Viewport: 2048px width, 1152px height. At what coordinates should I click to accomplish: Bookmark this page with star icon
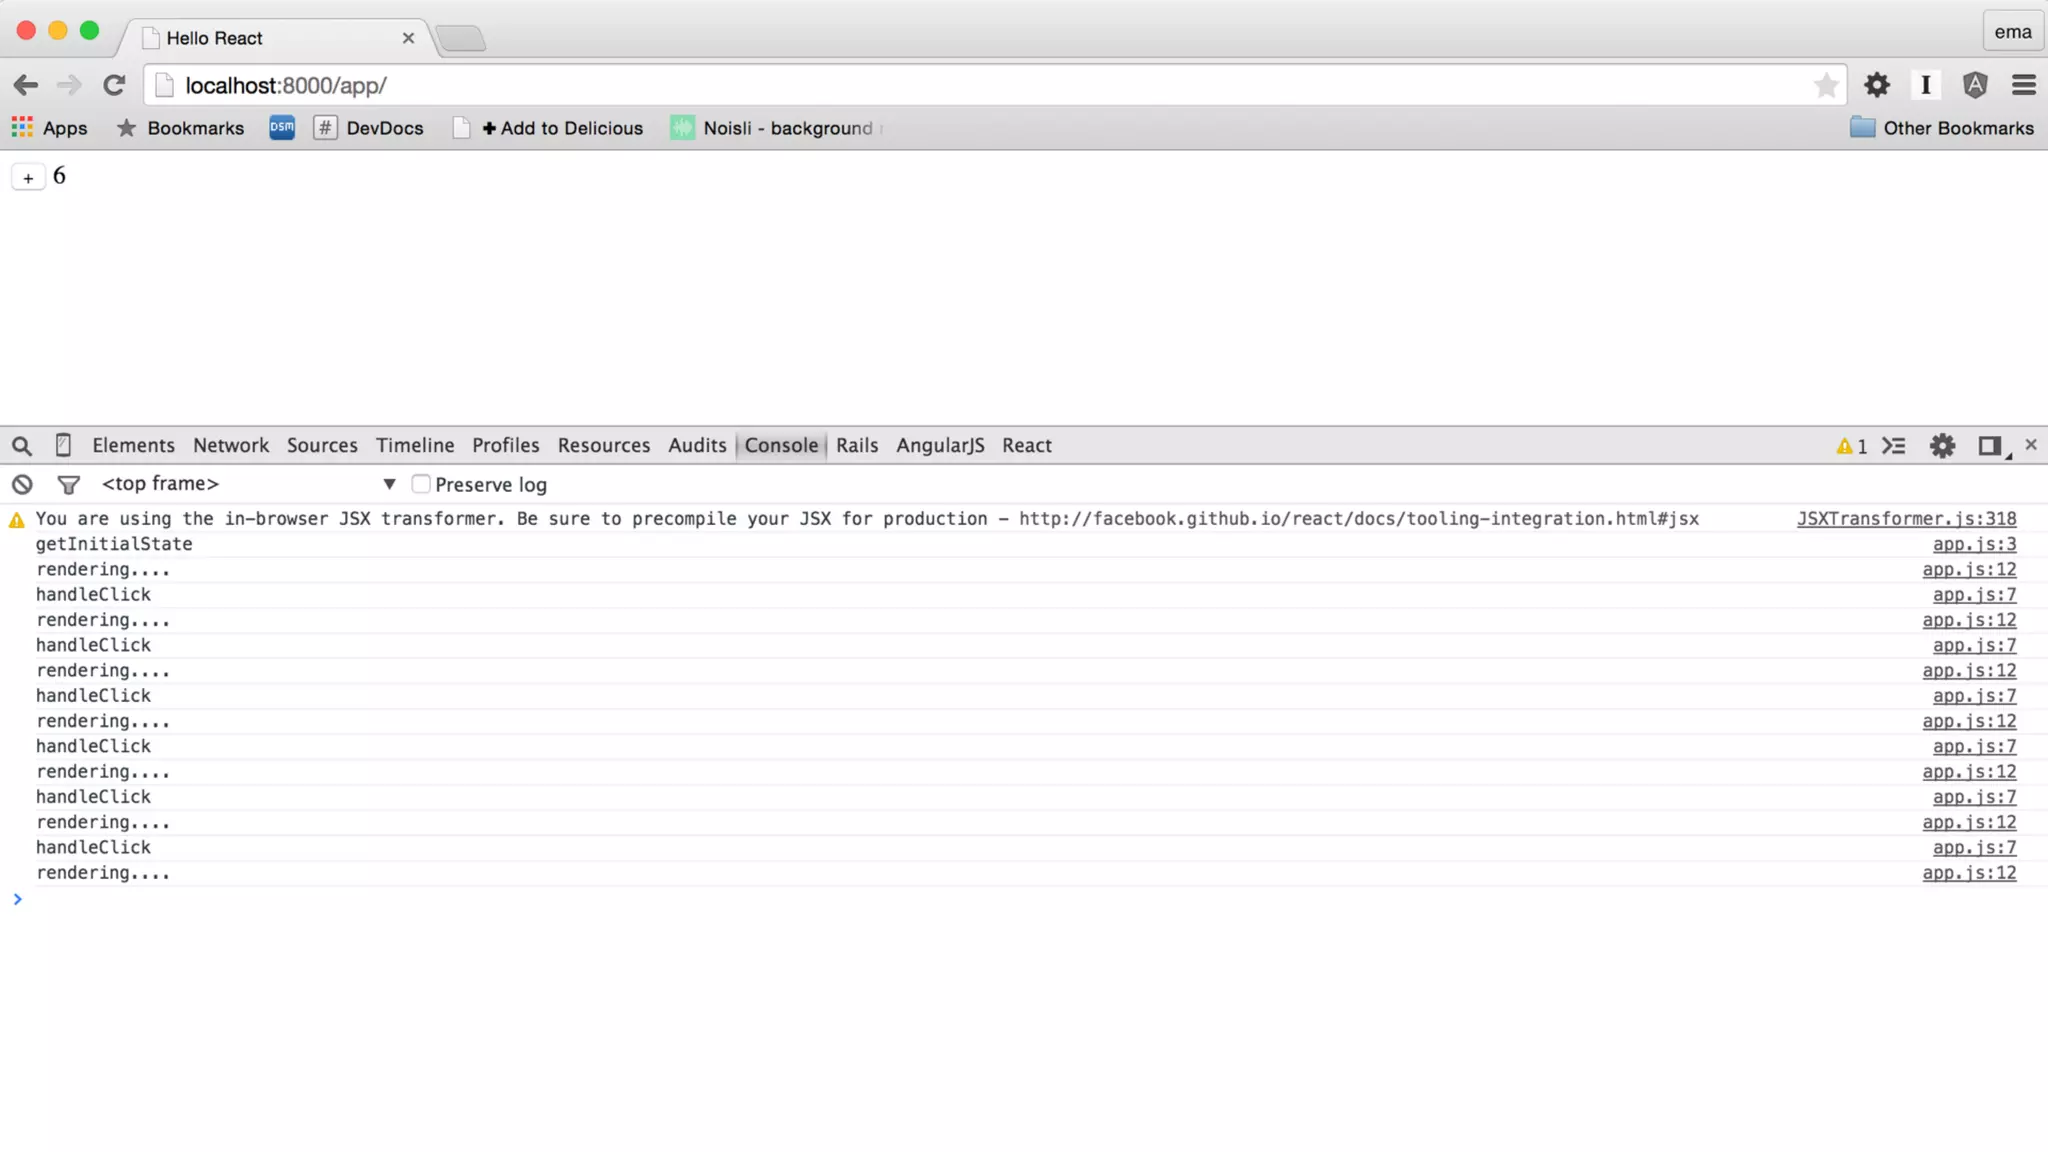(1825, 86)
